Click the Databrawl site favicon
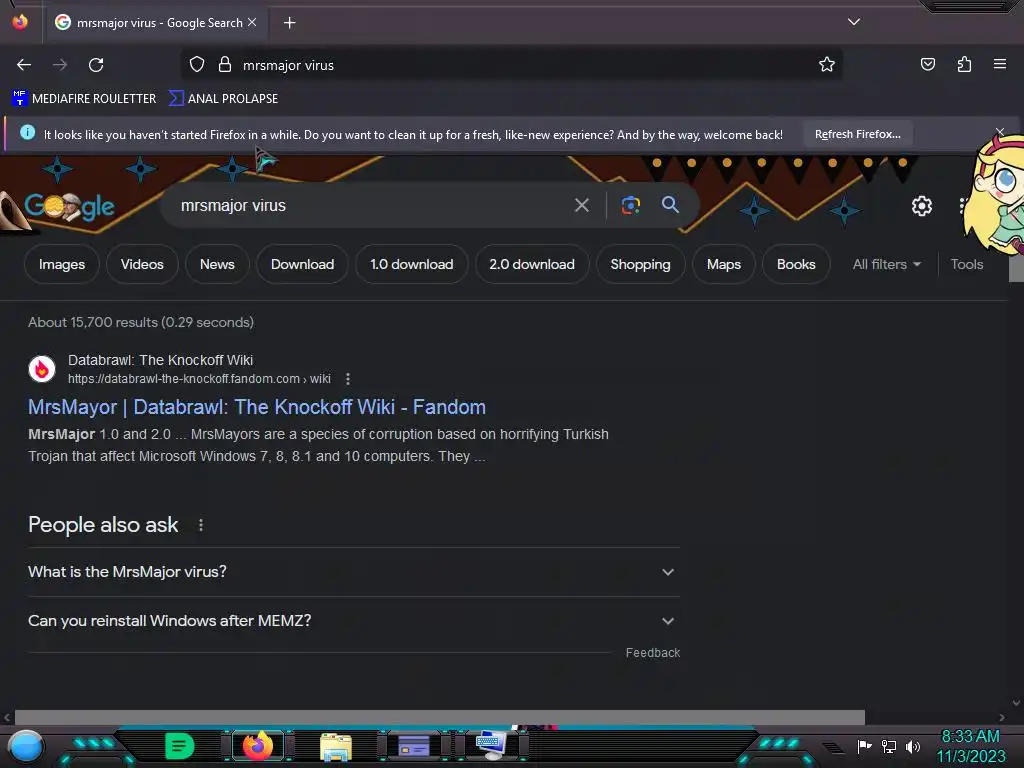Image resolution: width=1024 pixels, height=768 pixels. tap(42, 369)
